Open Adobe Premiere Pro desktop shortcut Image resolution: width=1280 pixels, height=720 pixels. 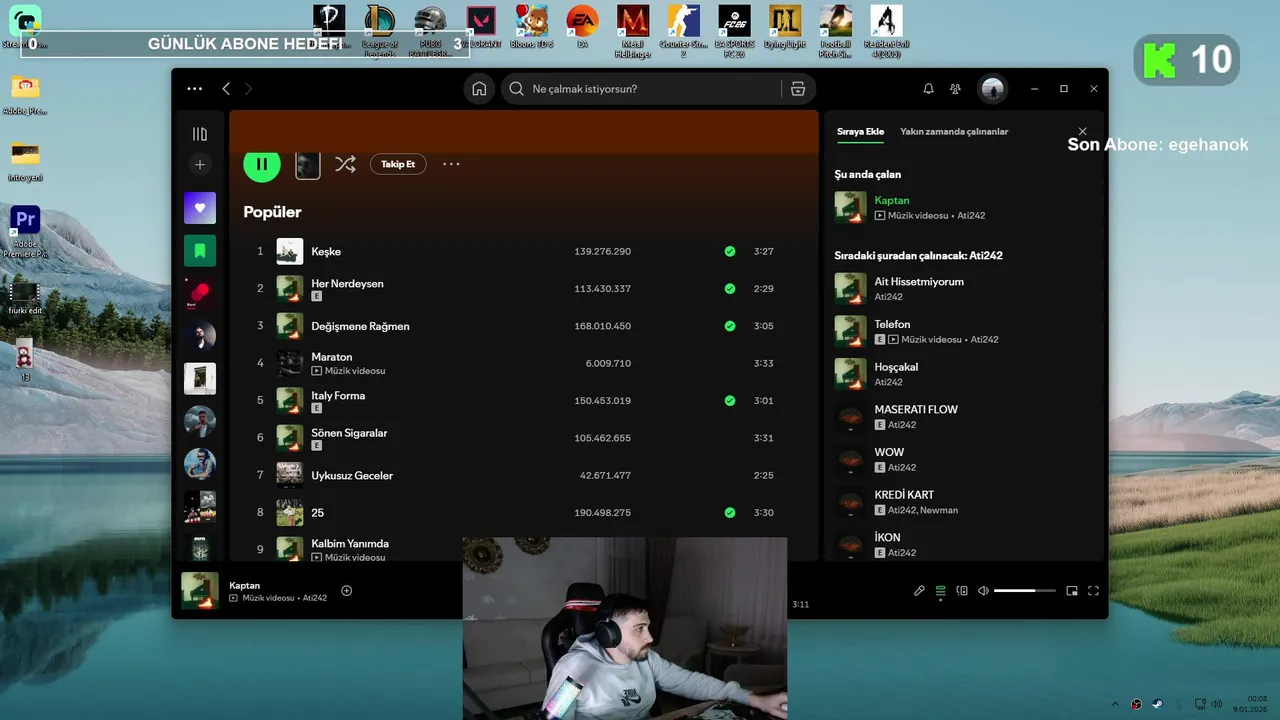pos(25,231)
